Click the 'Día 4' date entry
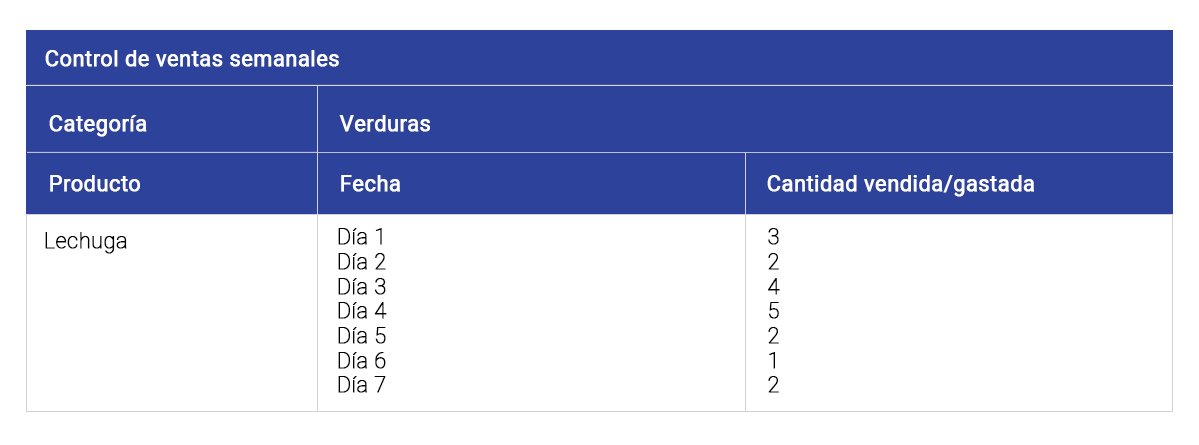 (362, 311)
